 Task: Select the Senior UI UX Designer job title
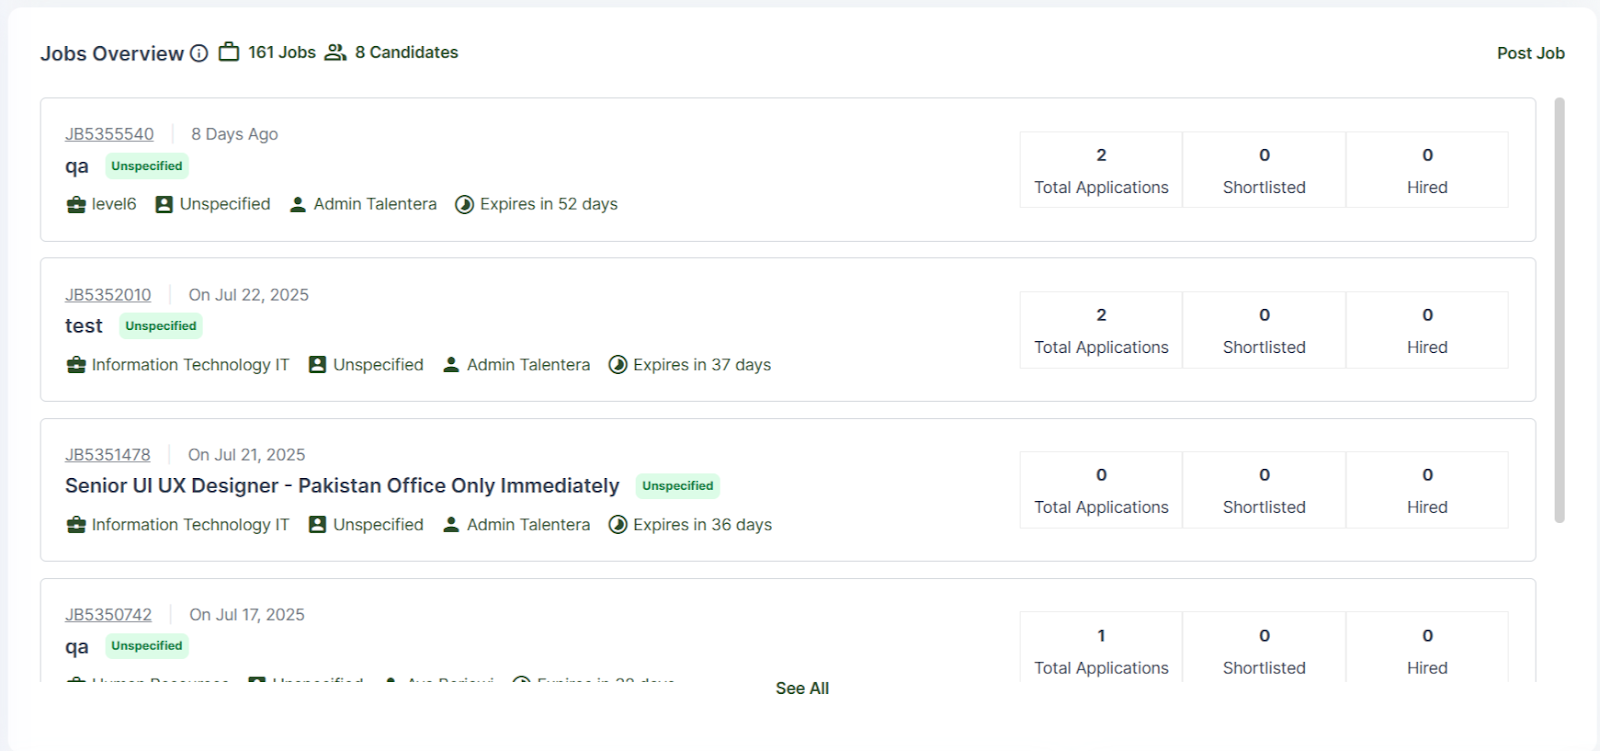coord(342,486)
